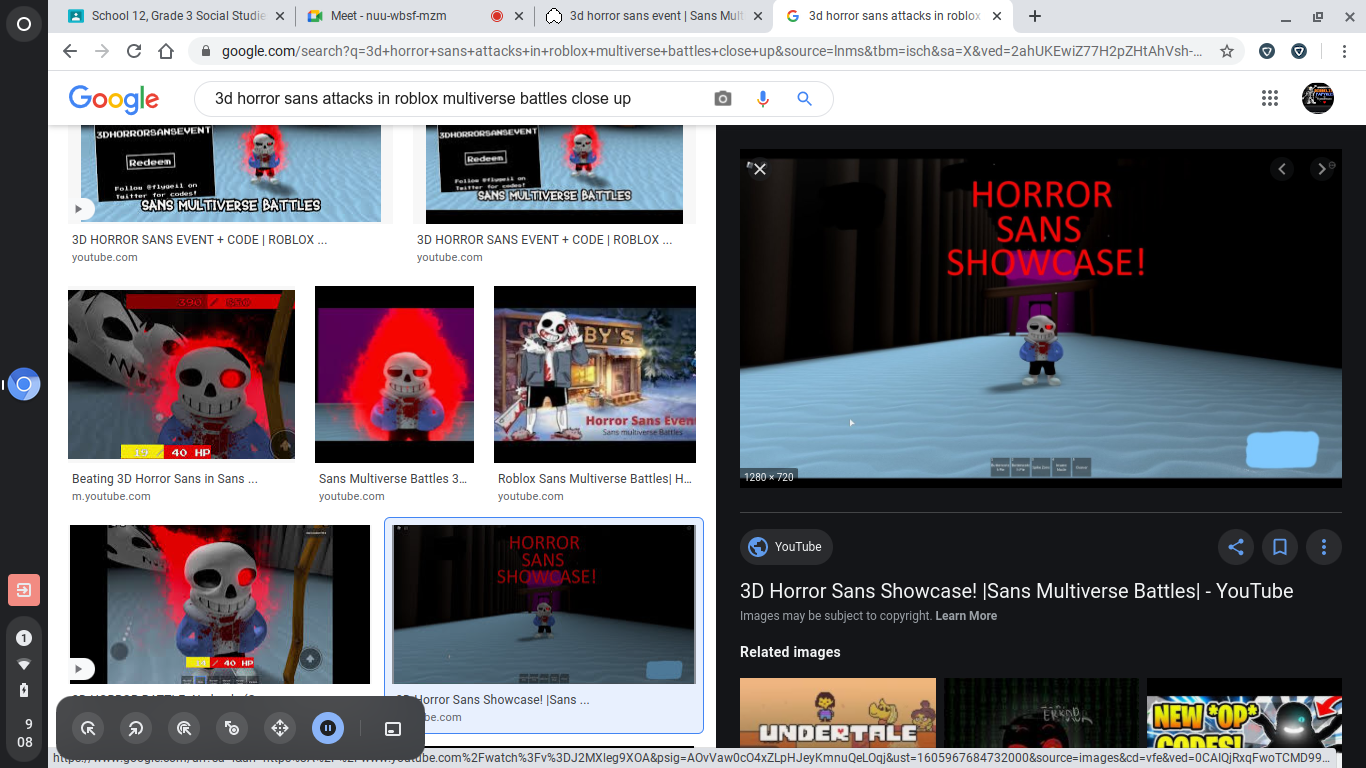Search by image with the camera icon
Screen dimensions: 1366x768
(723, 98)
